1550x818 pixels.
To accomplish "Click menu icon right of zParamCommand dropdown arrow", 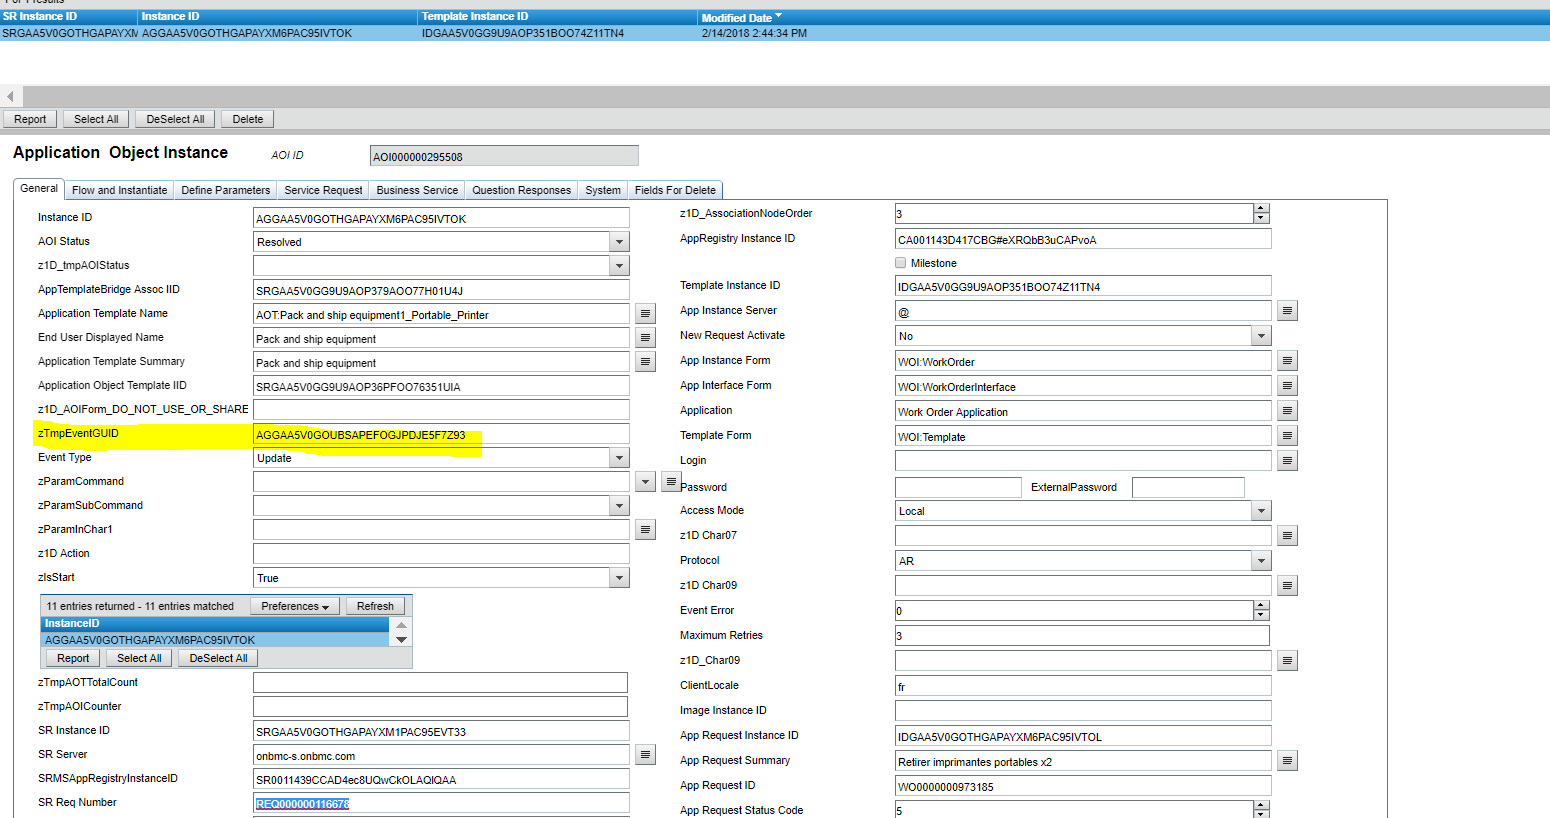I will click(x=671, y=482).
